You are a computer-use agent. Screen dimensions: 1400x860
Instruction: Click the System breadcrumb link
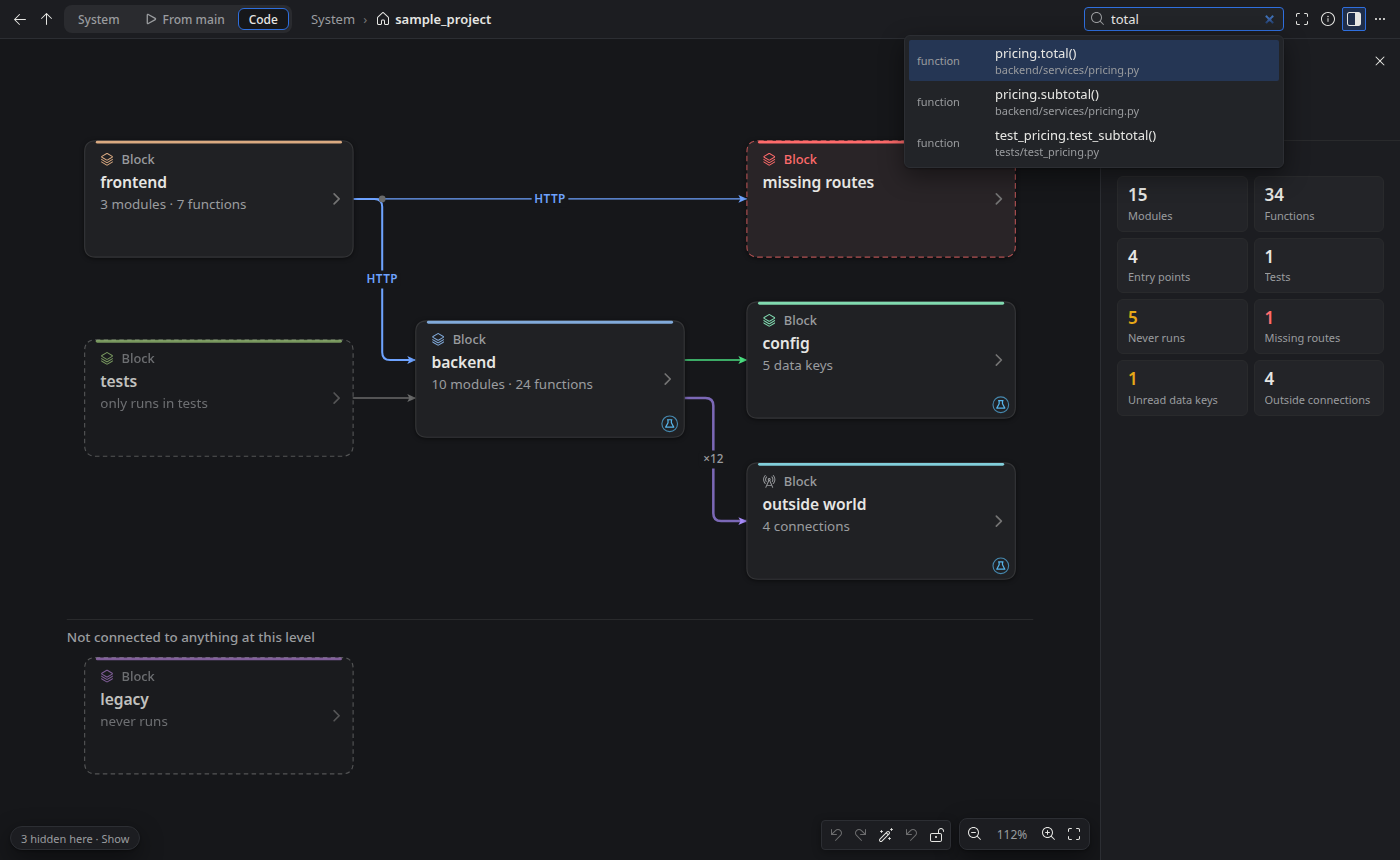(333, 19)
